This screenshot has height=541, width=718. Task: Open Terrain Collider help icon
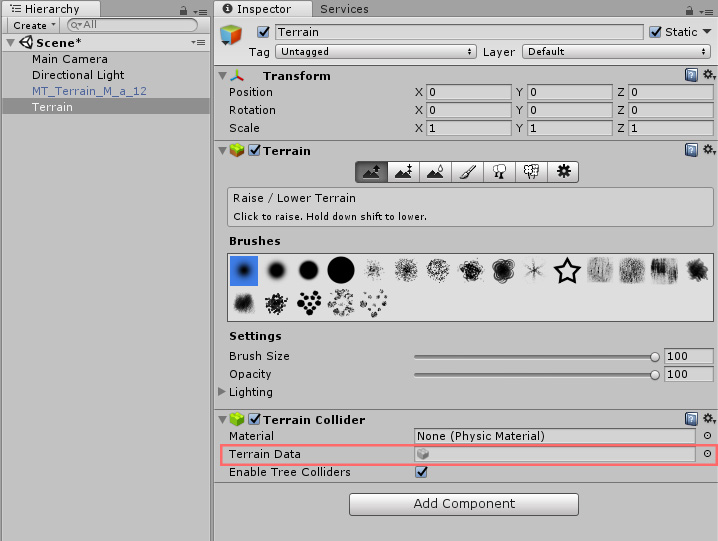point(691,419)
